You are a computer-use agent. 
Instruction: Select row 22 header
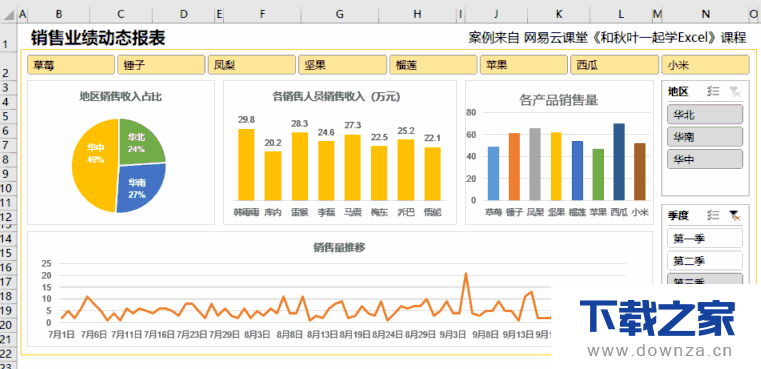(8, 354)
